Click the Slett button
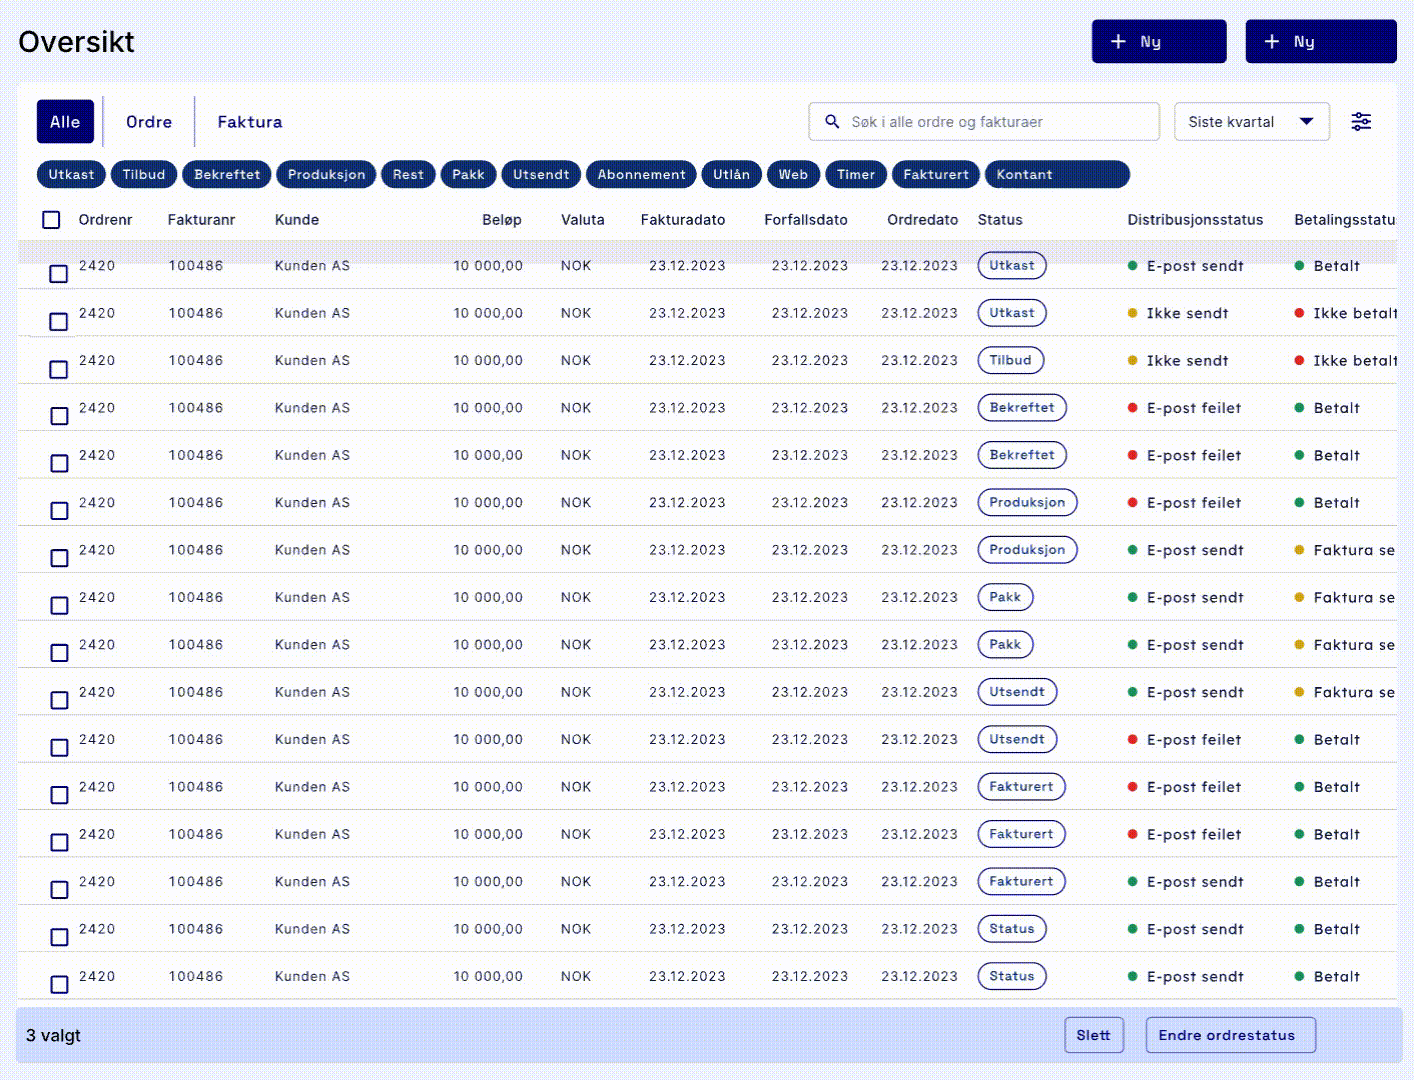The image size is (1414, 1080). 1094,1035
